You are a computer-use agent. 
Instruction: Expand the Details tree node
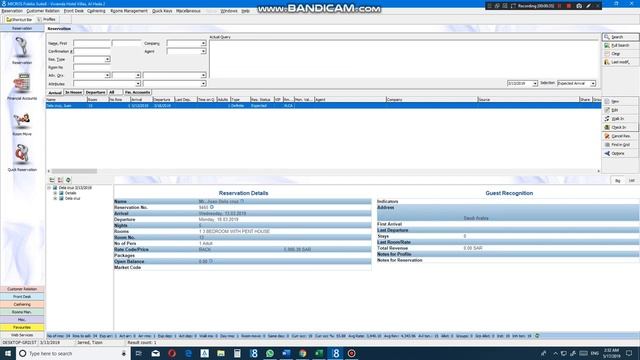tap(55, 193)
